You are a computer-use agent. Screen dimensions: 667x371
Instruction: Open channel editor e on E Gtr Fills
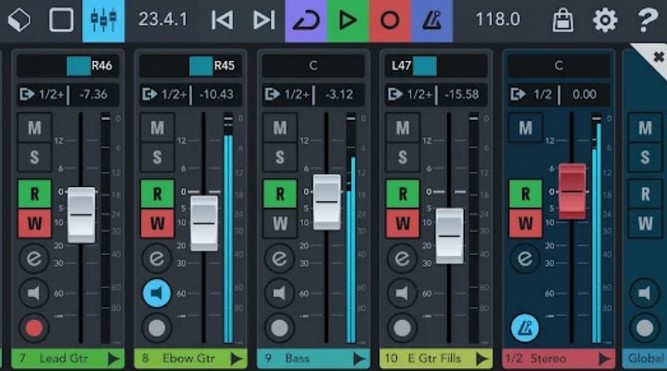(402, 258)
